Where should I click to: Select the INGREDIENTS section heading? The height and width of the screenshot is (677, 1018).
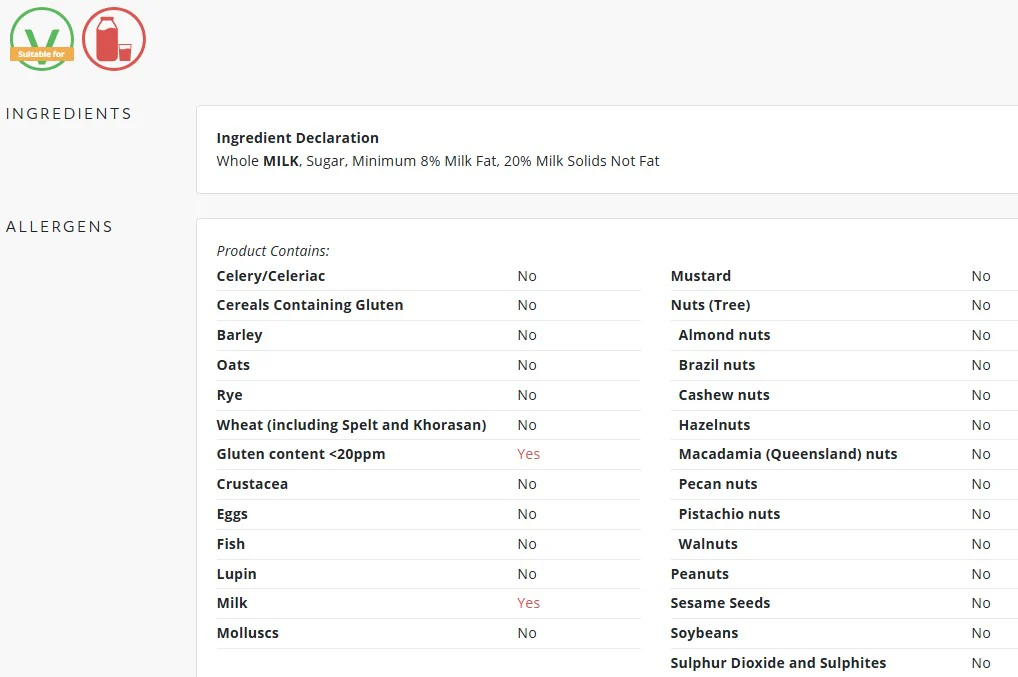pyautogui.click(x=69, y=114)
